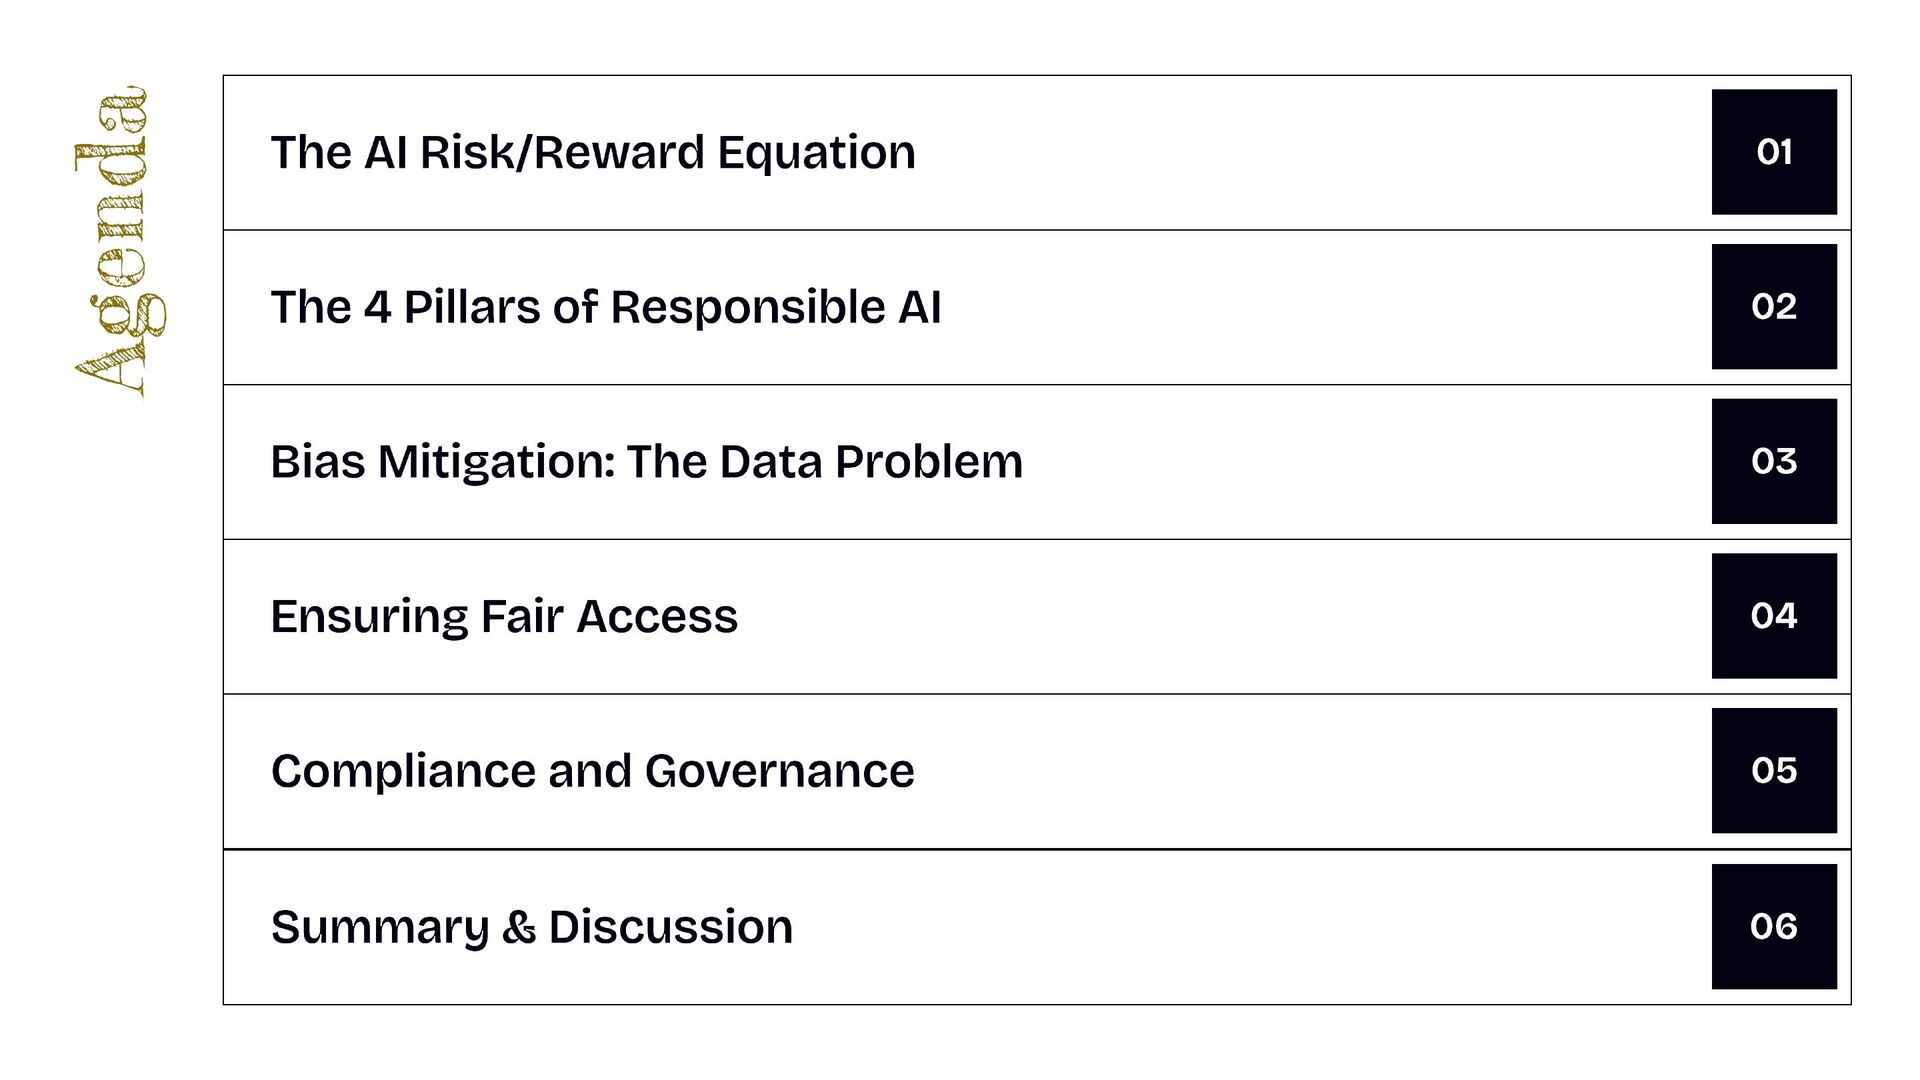Click the word "Responsible" in second item
Screen dimensions: 1920x1080
pos(748,307)
